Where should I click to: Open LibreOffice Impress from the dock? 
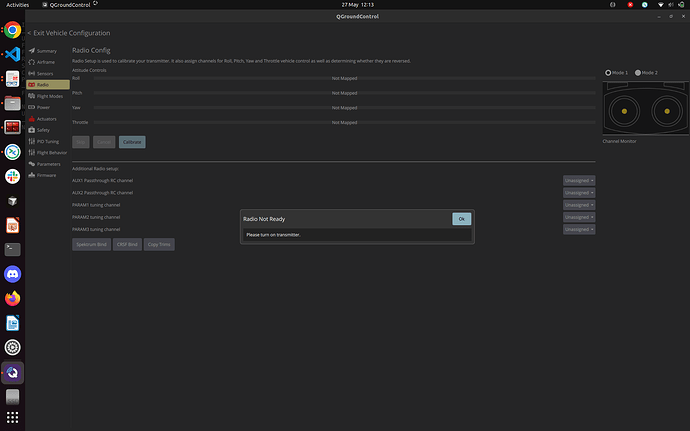pyautogui.click(x=12, y=225)
